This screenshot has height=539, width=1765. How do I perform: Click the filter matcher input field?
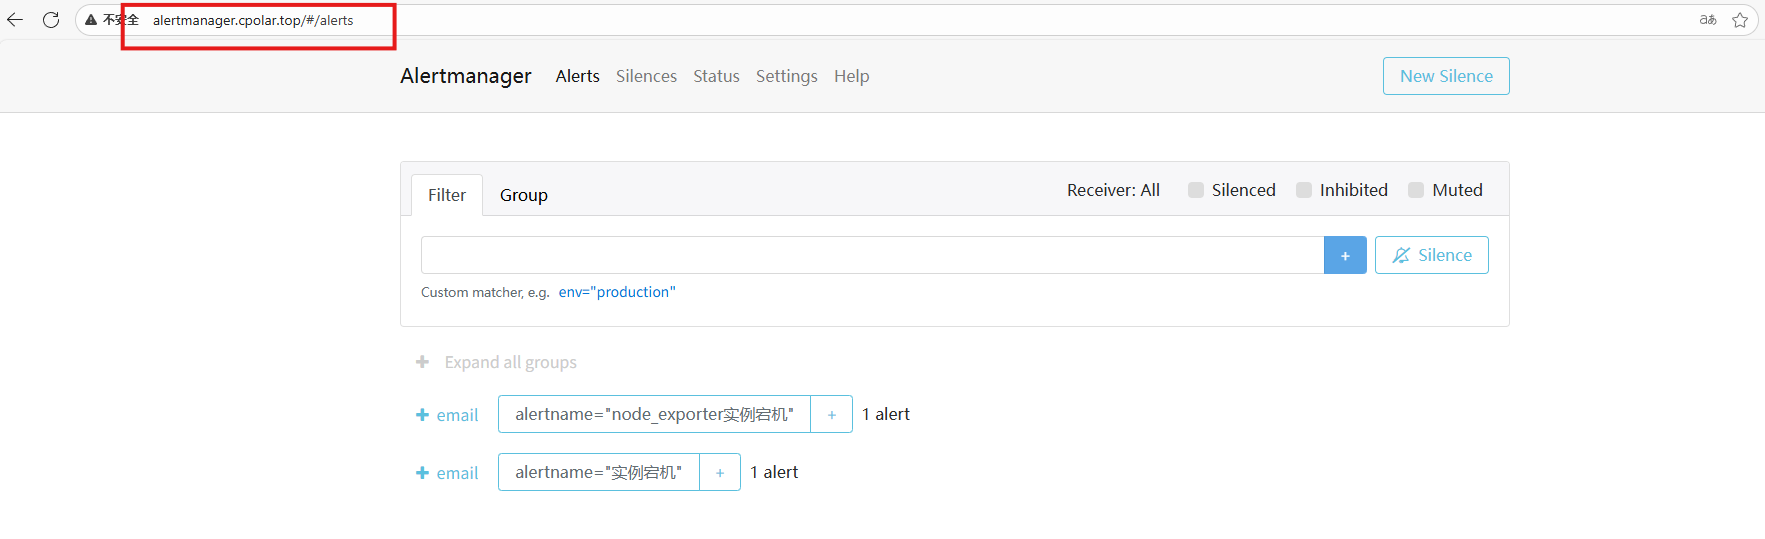pos(872,255)
